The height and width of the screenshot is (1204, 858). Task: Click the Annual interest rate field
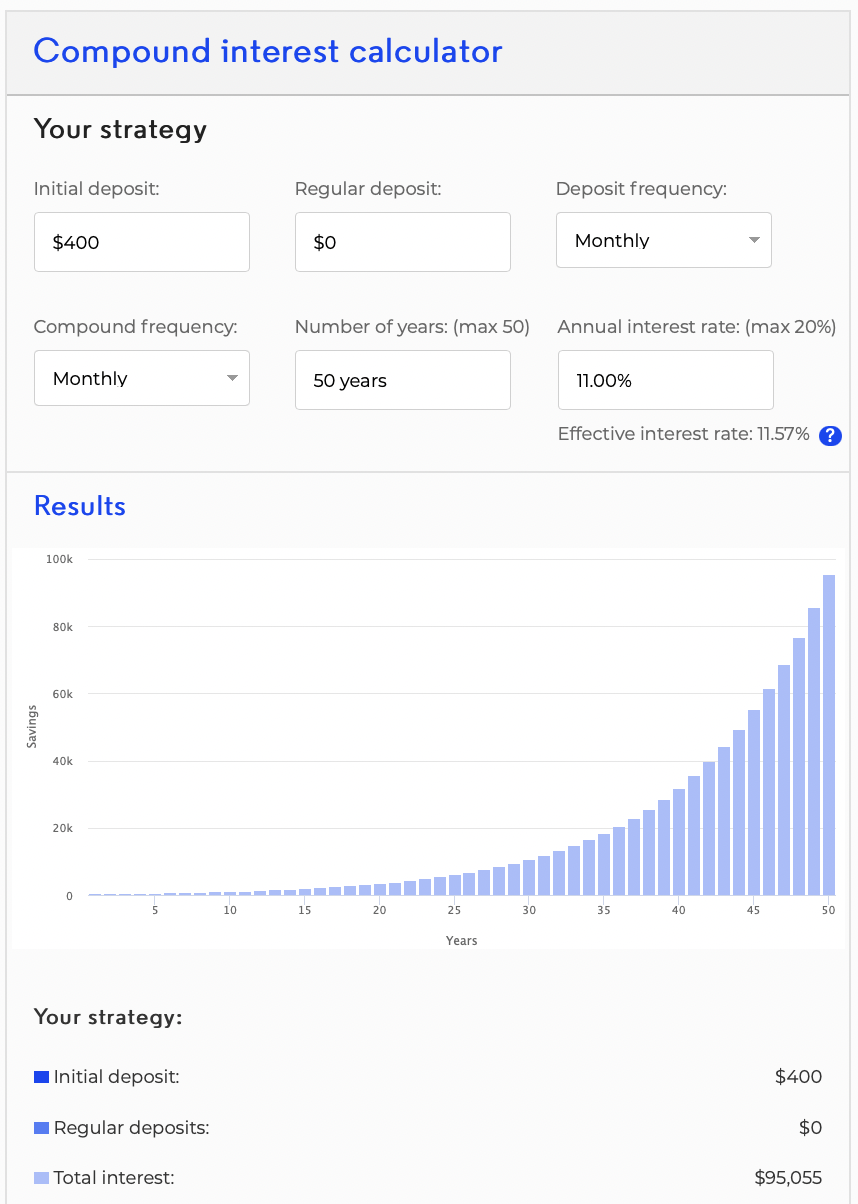click(x=665, y=380)
